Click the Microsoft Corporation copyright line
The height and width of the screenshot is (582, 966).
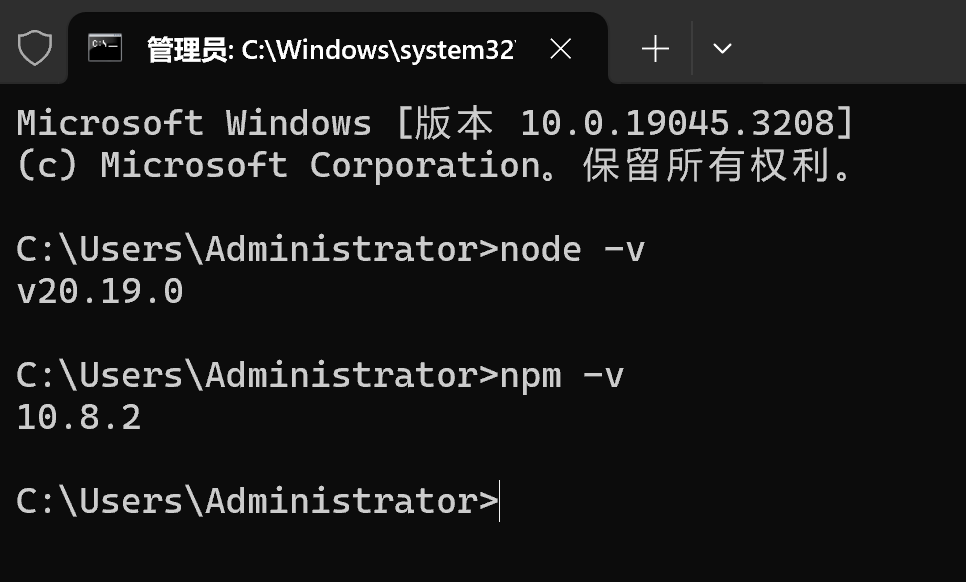click(x=434, y=165)
